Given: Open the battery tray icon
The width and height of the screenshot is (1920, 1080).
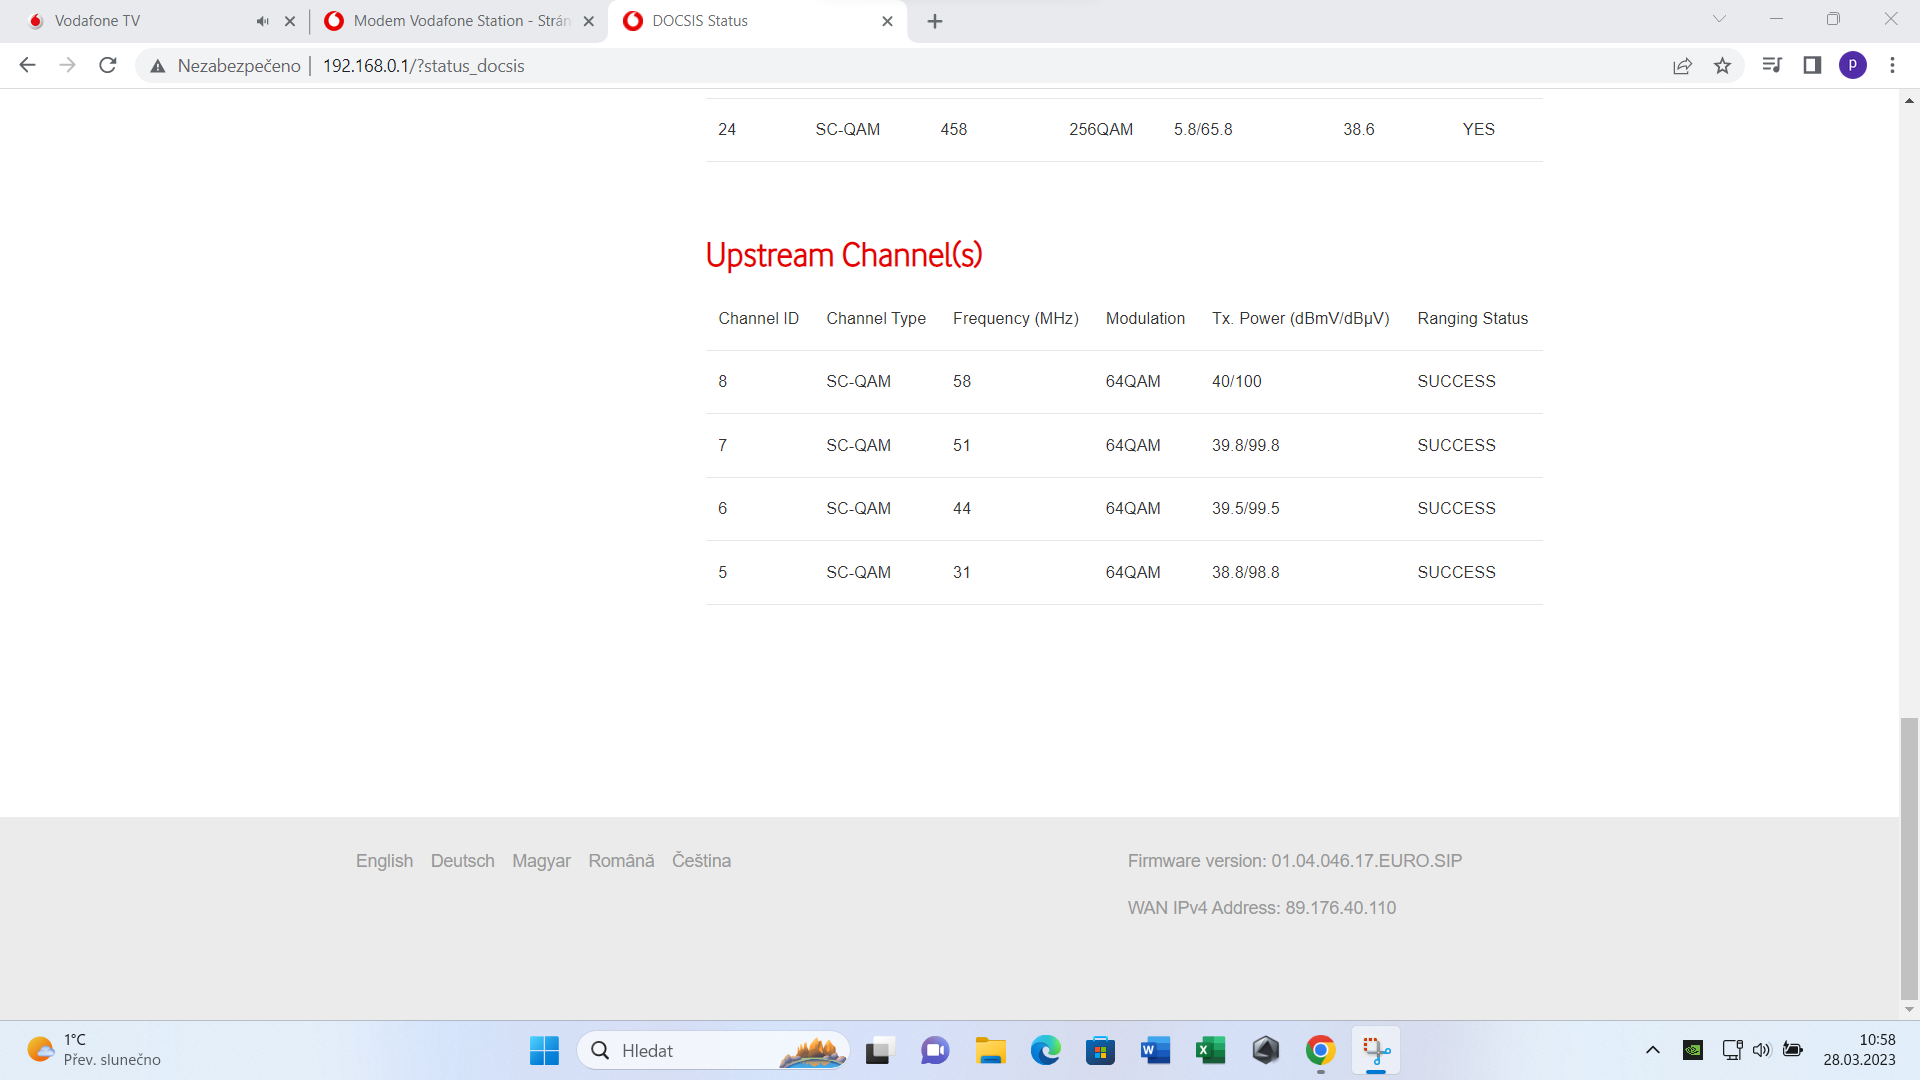Looking at the screenshot, I should pyautogui.click(x=1793, y=1050).
